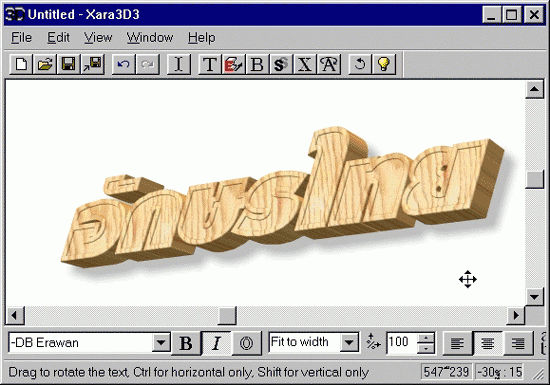Click the vertical scrollbar thumb
This screenshot has width=550, height=385.
[534, 180]
